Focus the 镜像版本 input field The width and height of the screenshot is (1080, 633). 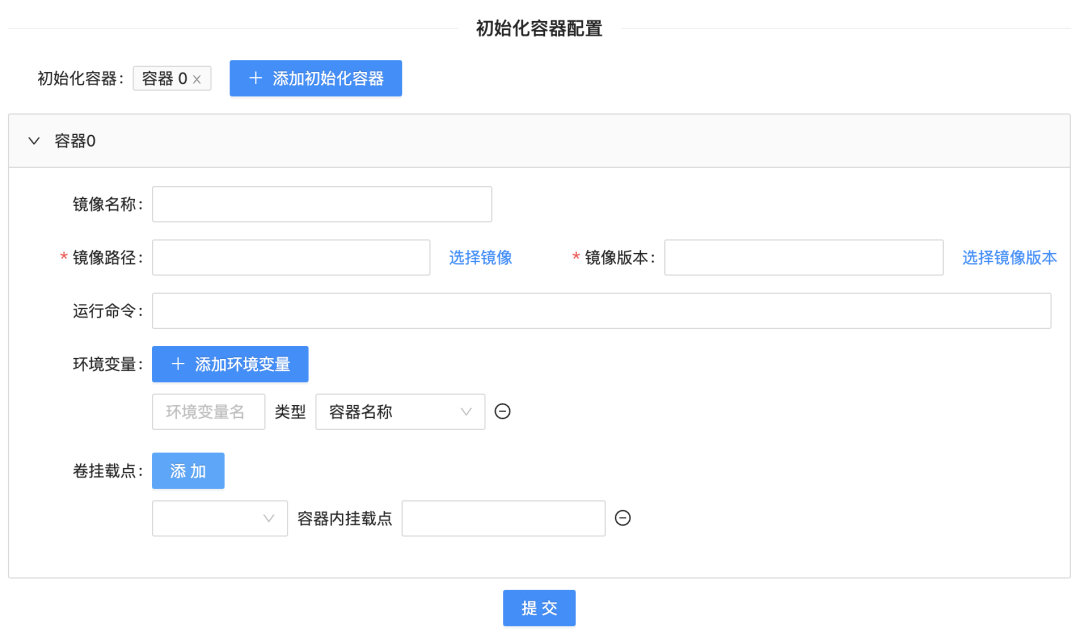point(804,258)
